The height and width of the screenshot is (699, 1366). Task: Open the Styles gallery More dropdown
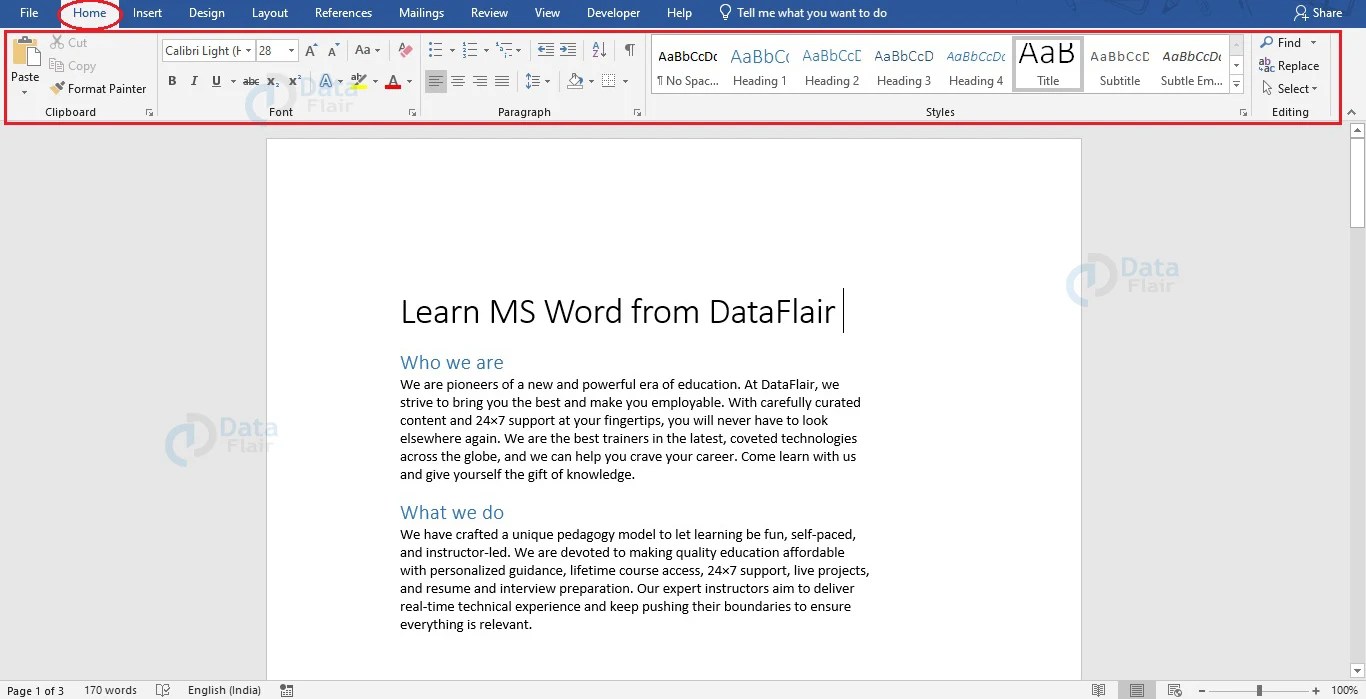pos(1236,84)
